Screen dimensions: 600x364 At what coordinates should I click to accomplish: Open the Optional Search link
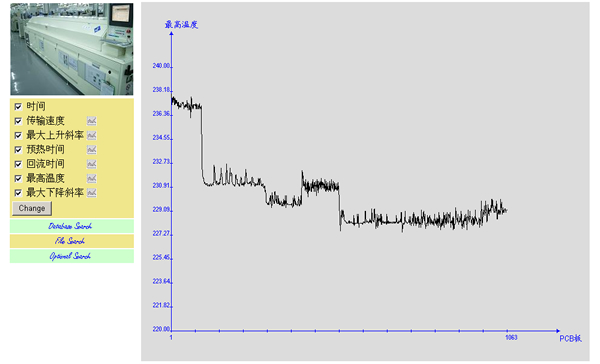(70, 256)
